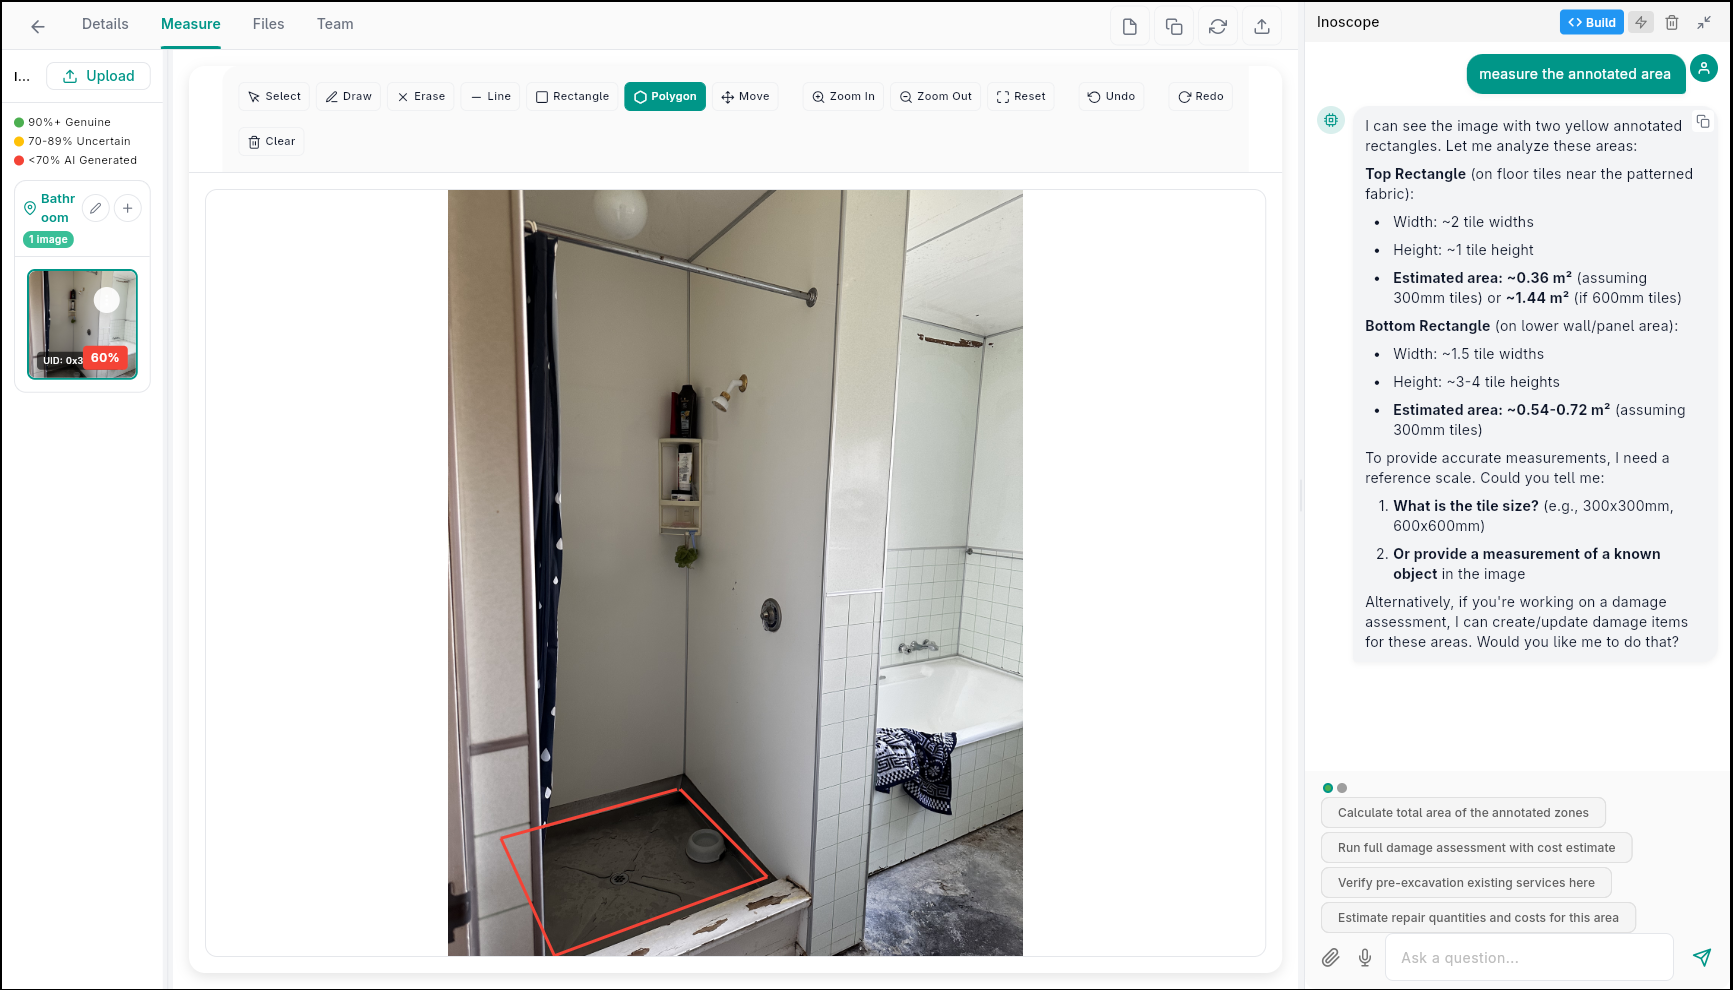Start voice input with the microphone icon
The height and width of the screenshot is (990, 1733).
1364,957
